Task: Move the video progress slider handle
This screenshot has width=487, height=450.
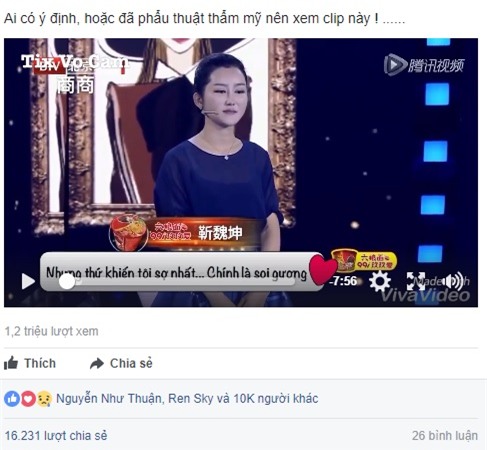Action: 67,282
